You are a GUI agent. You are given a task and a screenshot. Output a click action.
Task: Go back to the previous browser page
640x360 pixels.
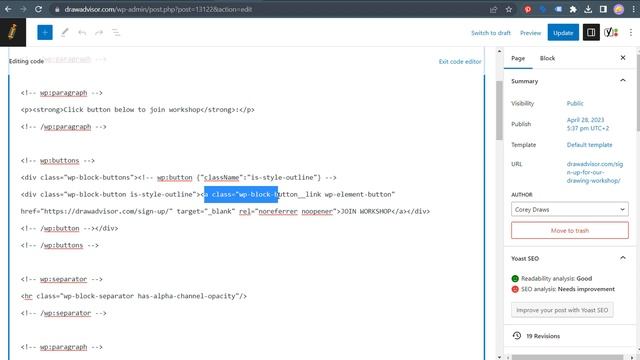tap(8, 9)
